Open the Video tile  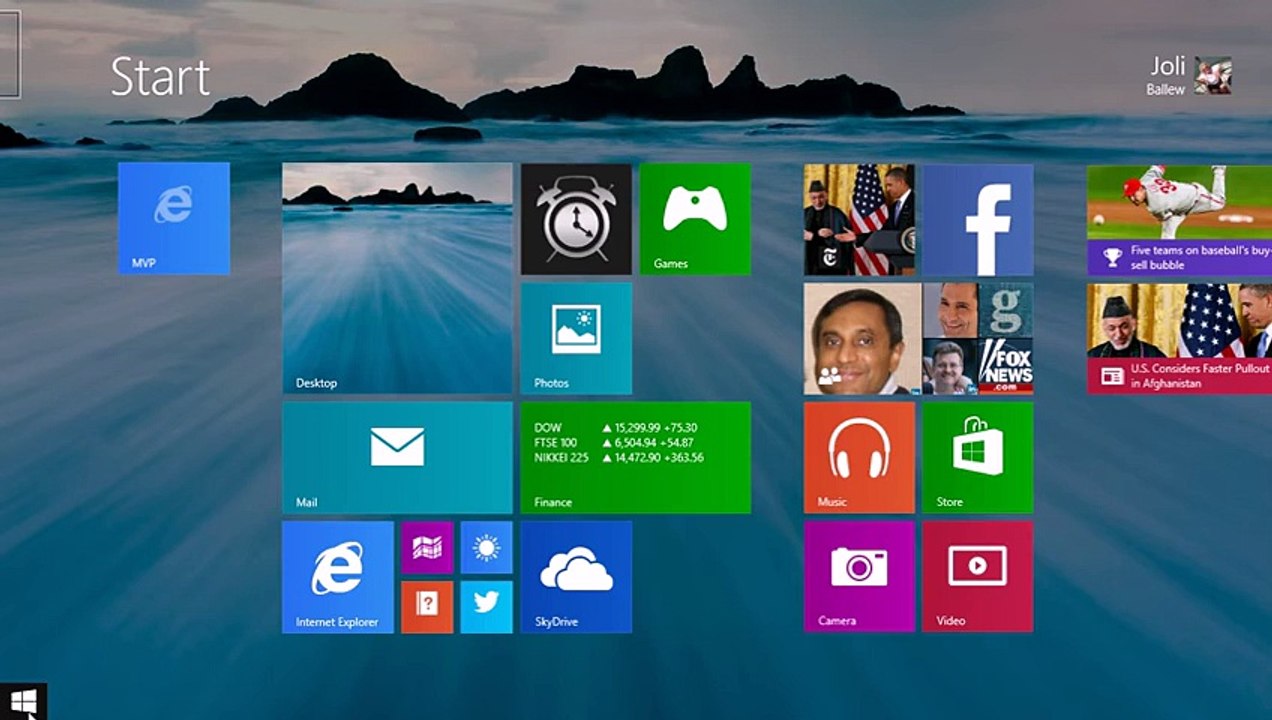[x=978, y=577]
